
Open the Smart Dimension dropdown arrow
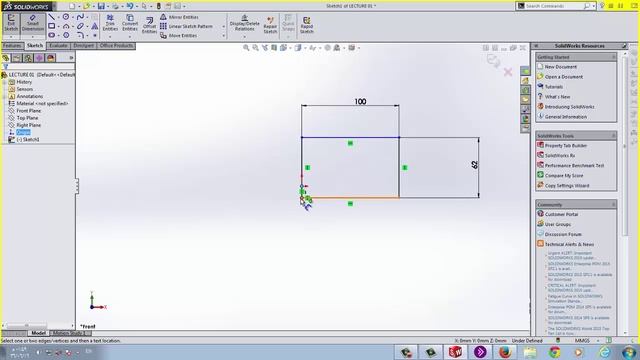pyautogui.click(x=33, y=37)
